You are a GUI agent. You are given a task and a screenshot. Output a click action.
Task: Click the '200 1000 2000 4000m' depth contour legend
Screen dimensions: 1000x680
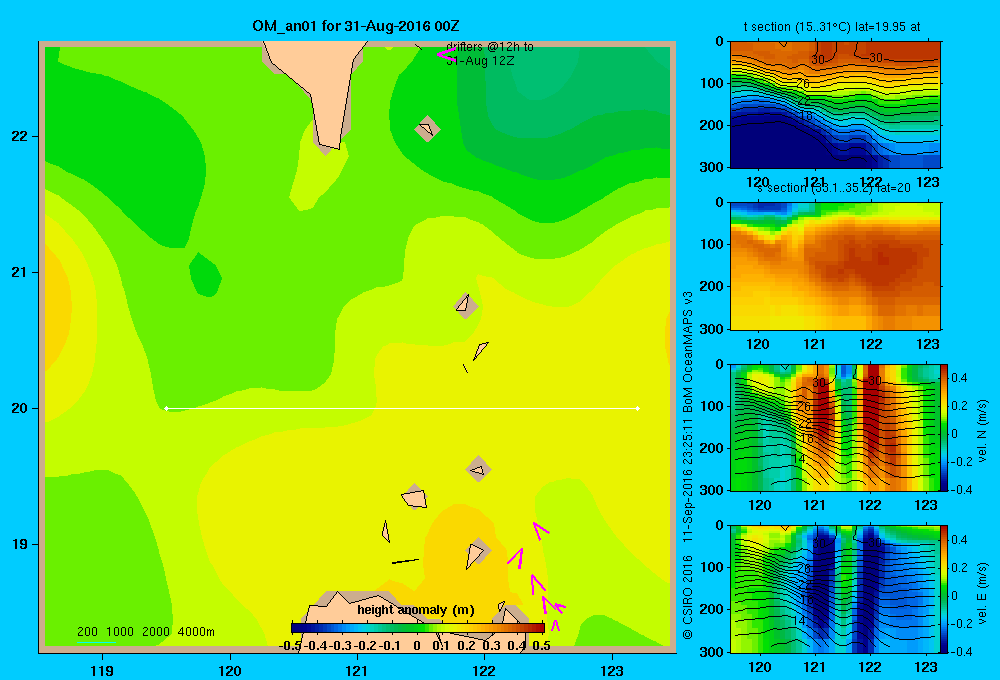145,632
